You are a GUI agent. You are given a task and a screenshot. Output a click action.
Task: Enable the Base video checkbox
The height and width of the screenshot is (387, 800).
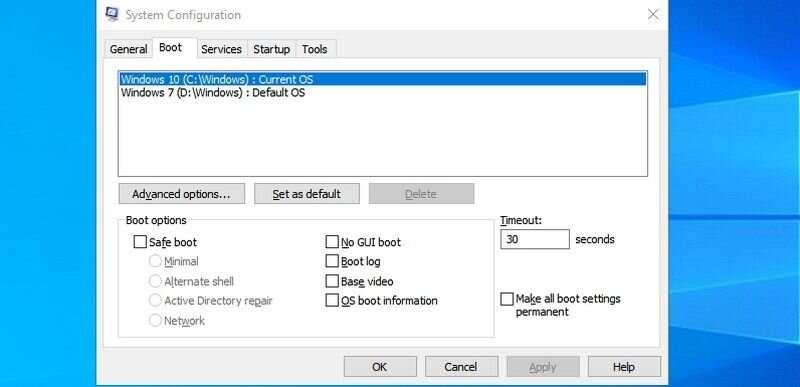tap(332, 281)
